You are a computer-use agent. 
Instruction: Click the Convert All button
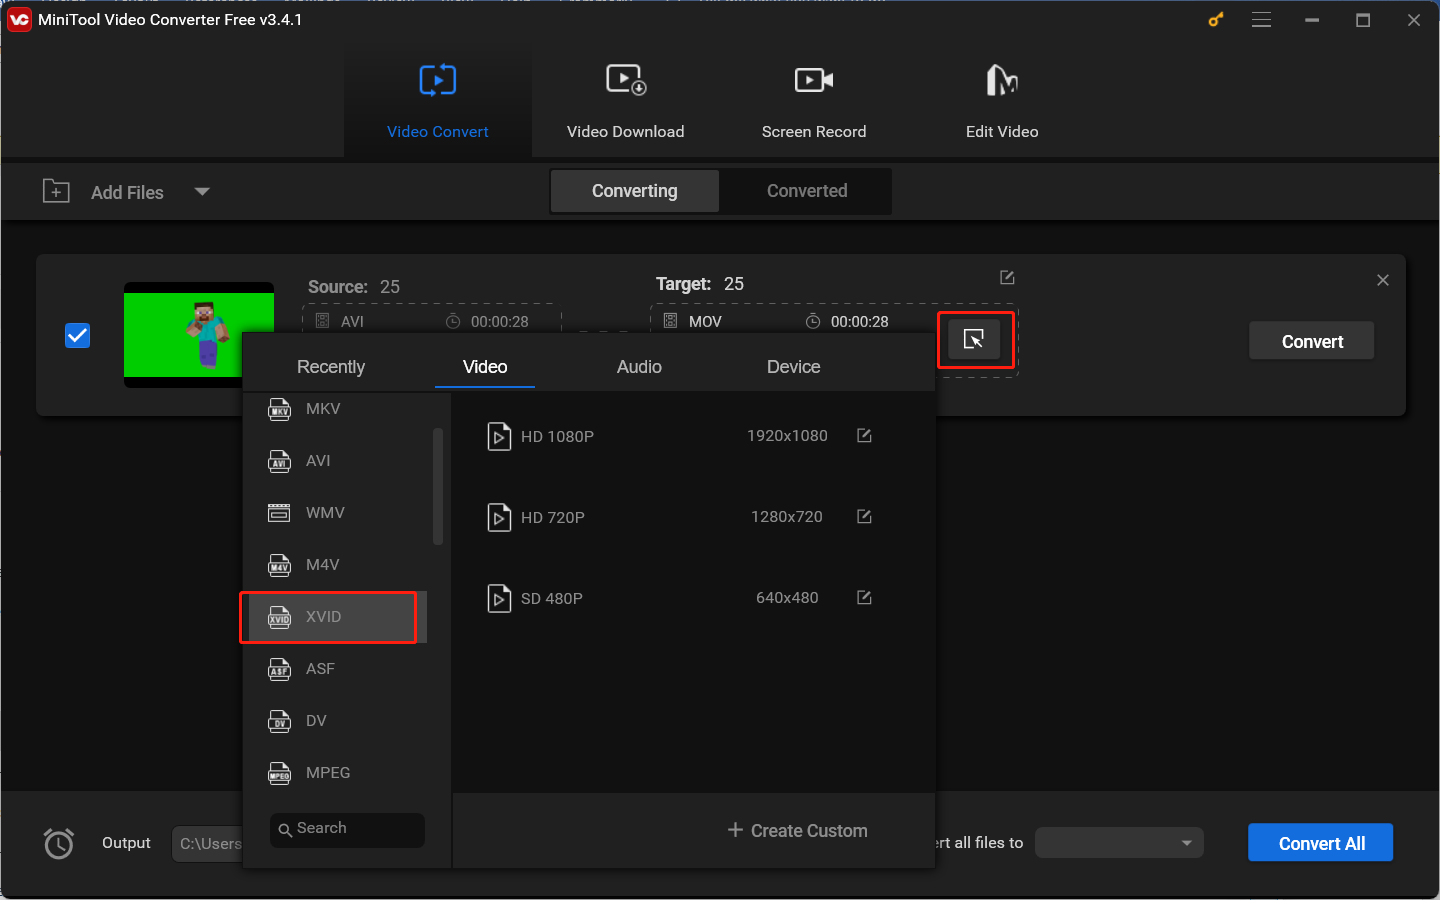point(1321,843)
